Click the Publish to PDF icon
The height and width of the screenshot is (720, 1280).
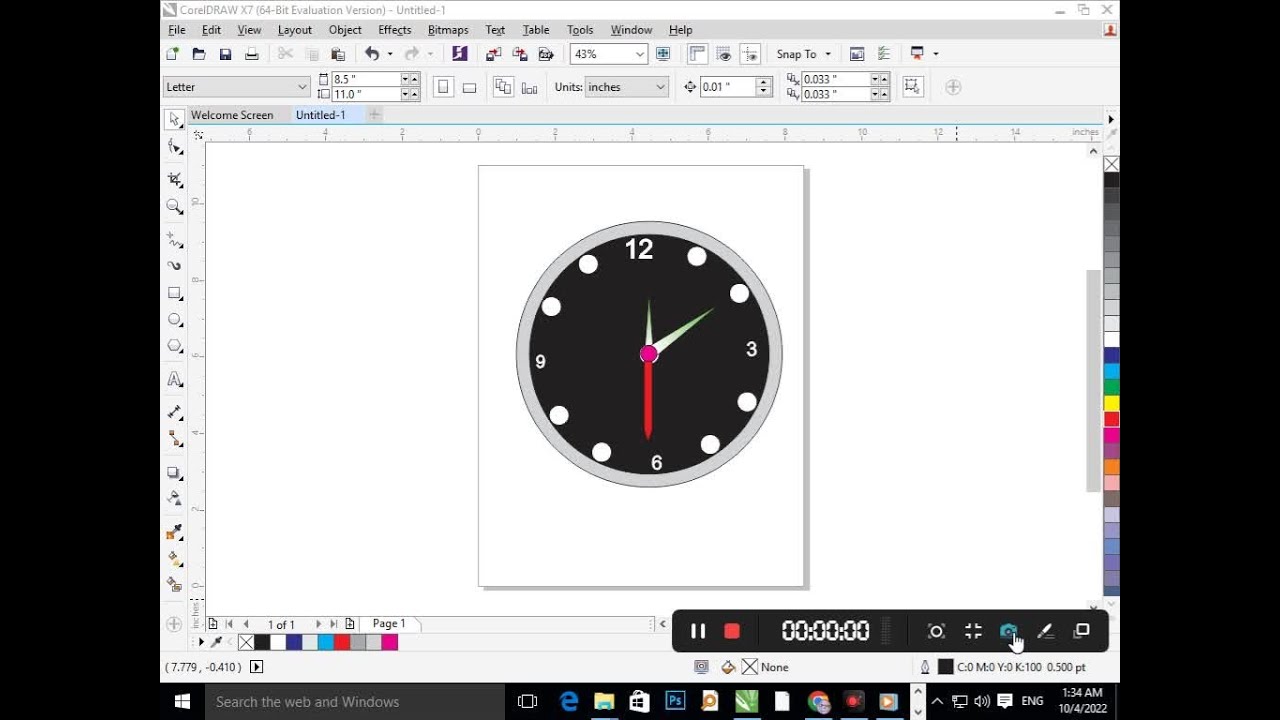click(x=546, y=54)
